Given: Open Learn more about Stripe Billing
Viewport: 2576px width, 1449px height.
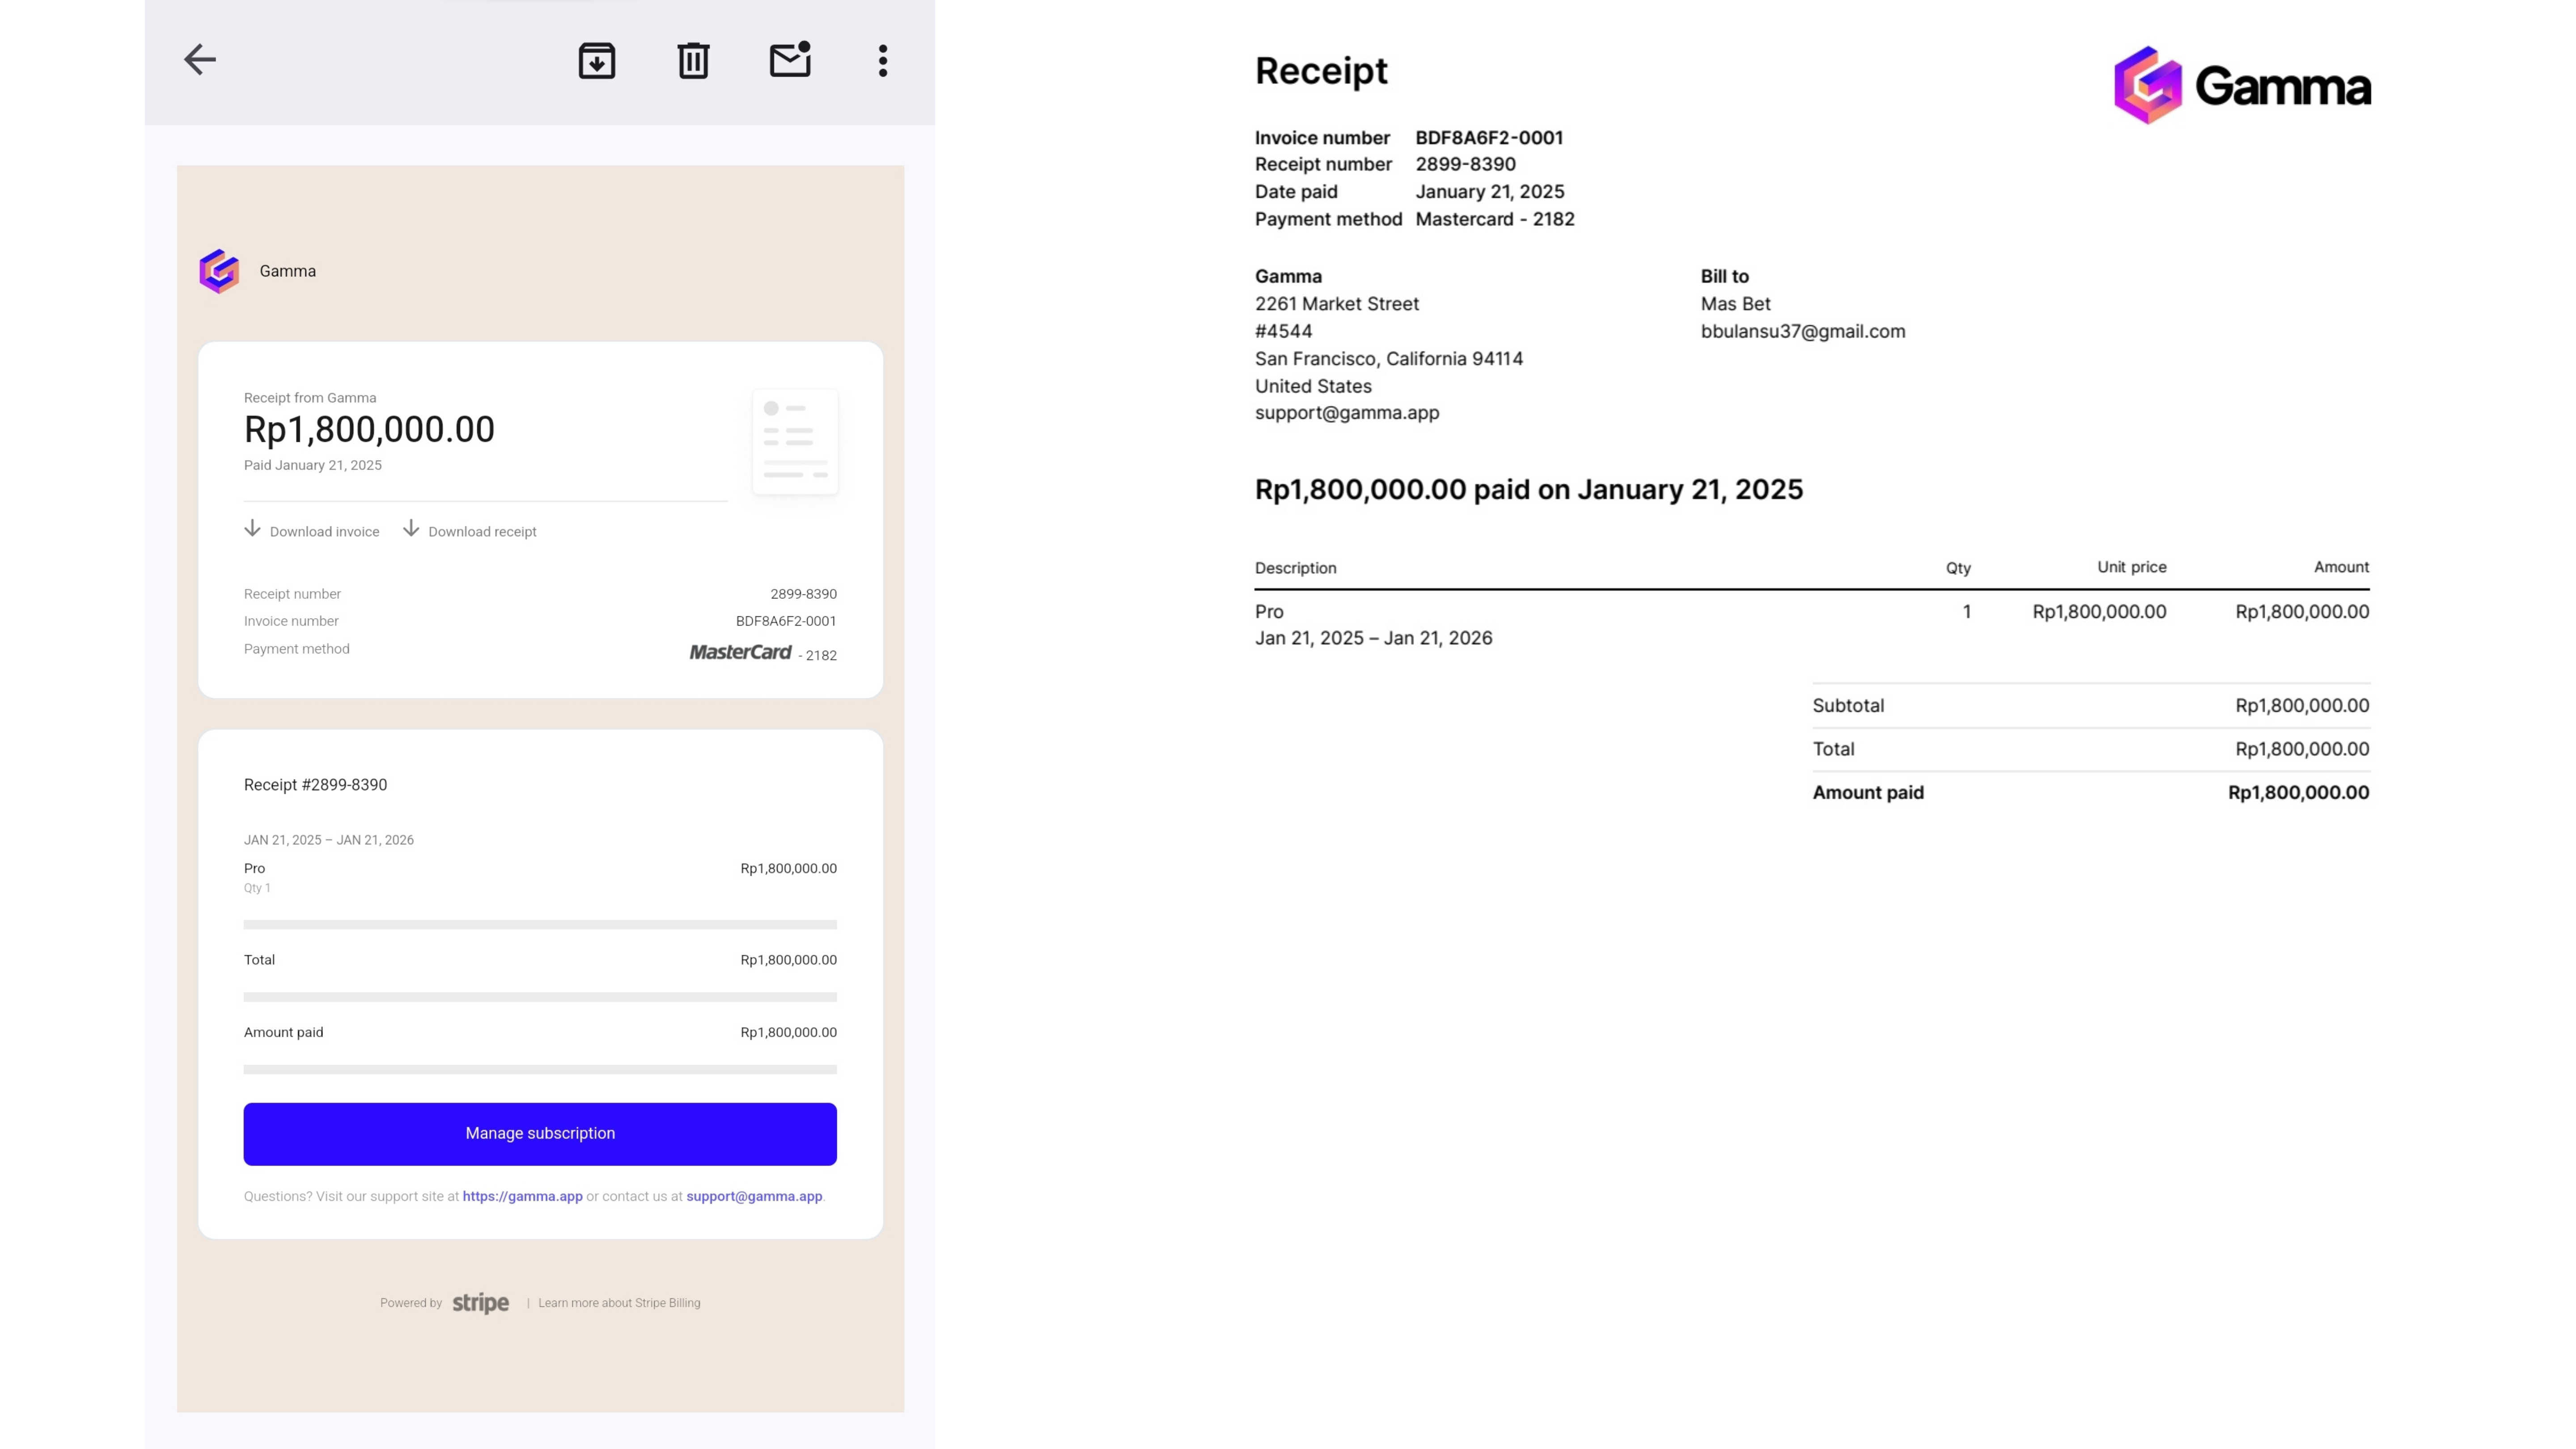Looking at the screenshot, I should (x=619, y=1303).
